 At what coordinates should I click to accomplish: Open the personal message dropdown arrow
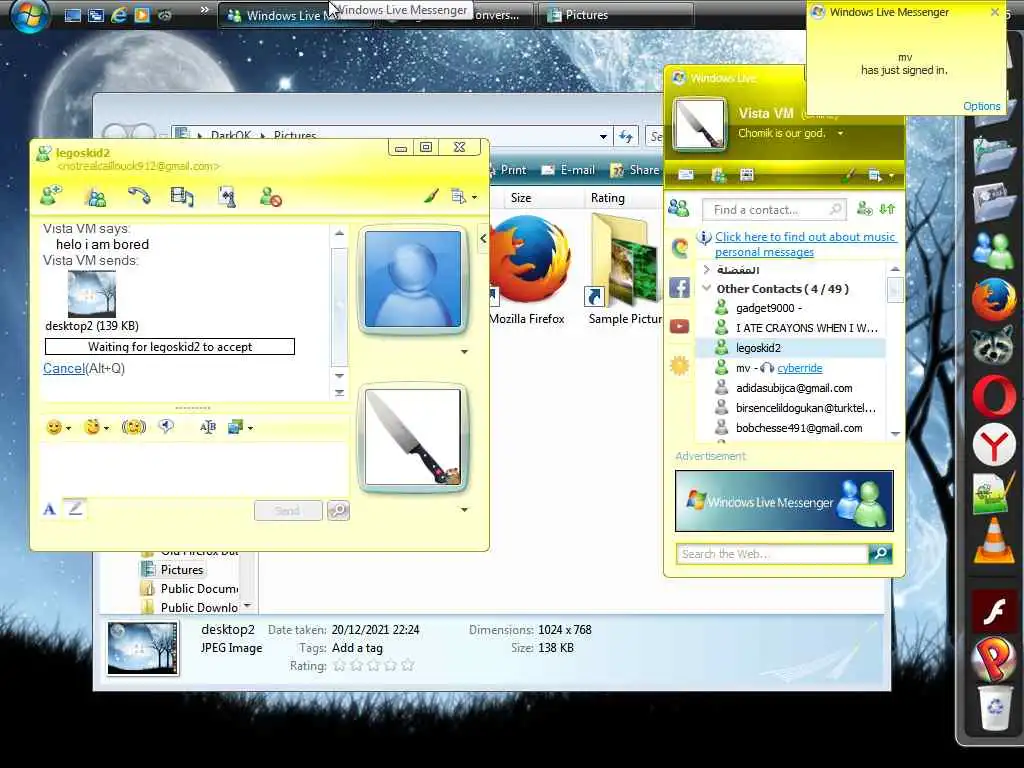pyautogui.click(x=840, y=133)
